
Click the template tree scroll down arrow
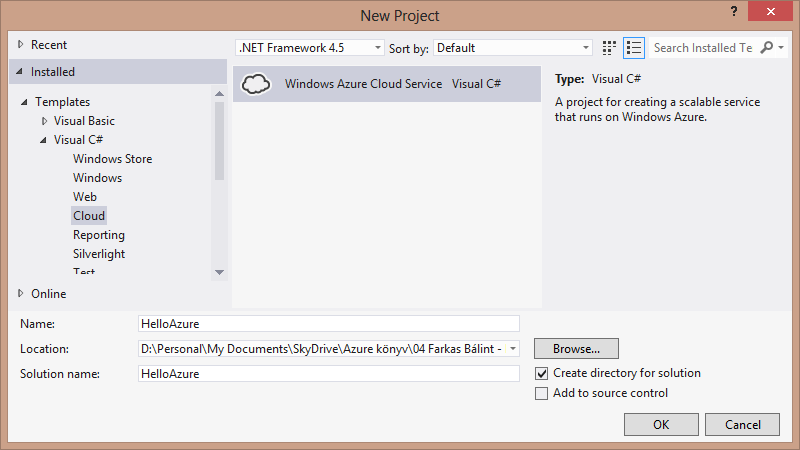[219, 272]
